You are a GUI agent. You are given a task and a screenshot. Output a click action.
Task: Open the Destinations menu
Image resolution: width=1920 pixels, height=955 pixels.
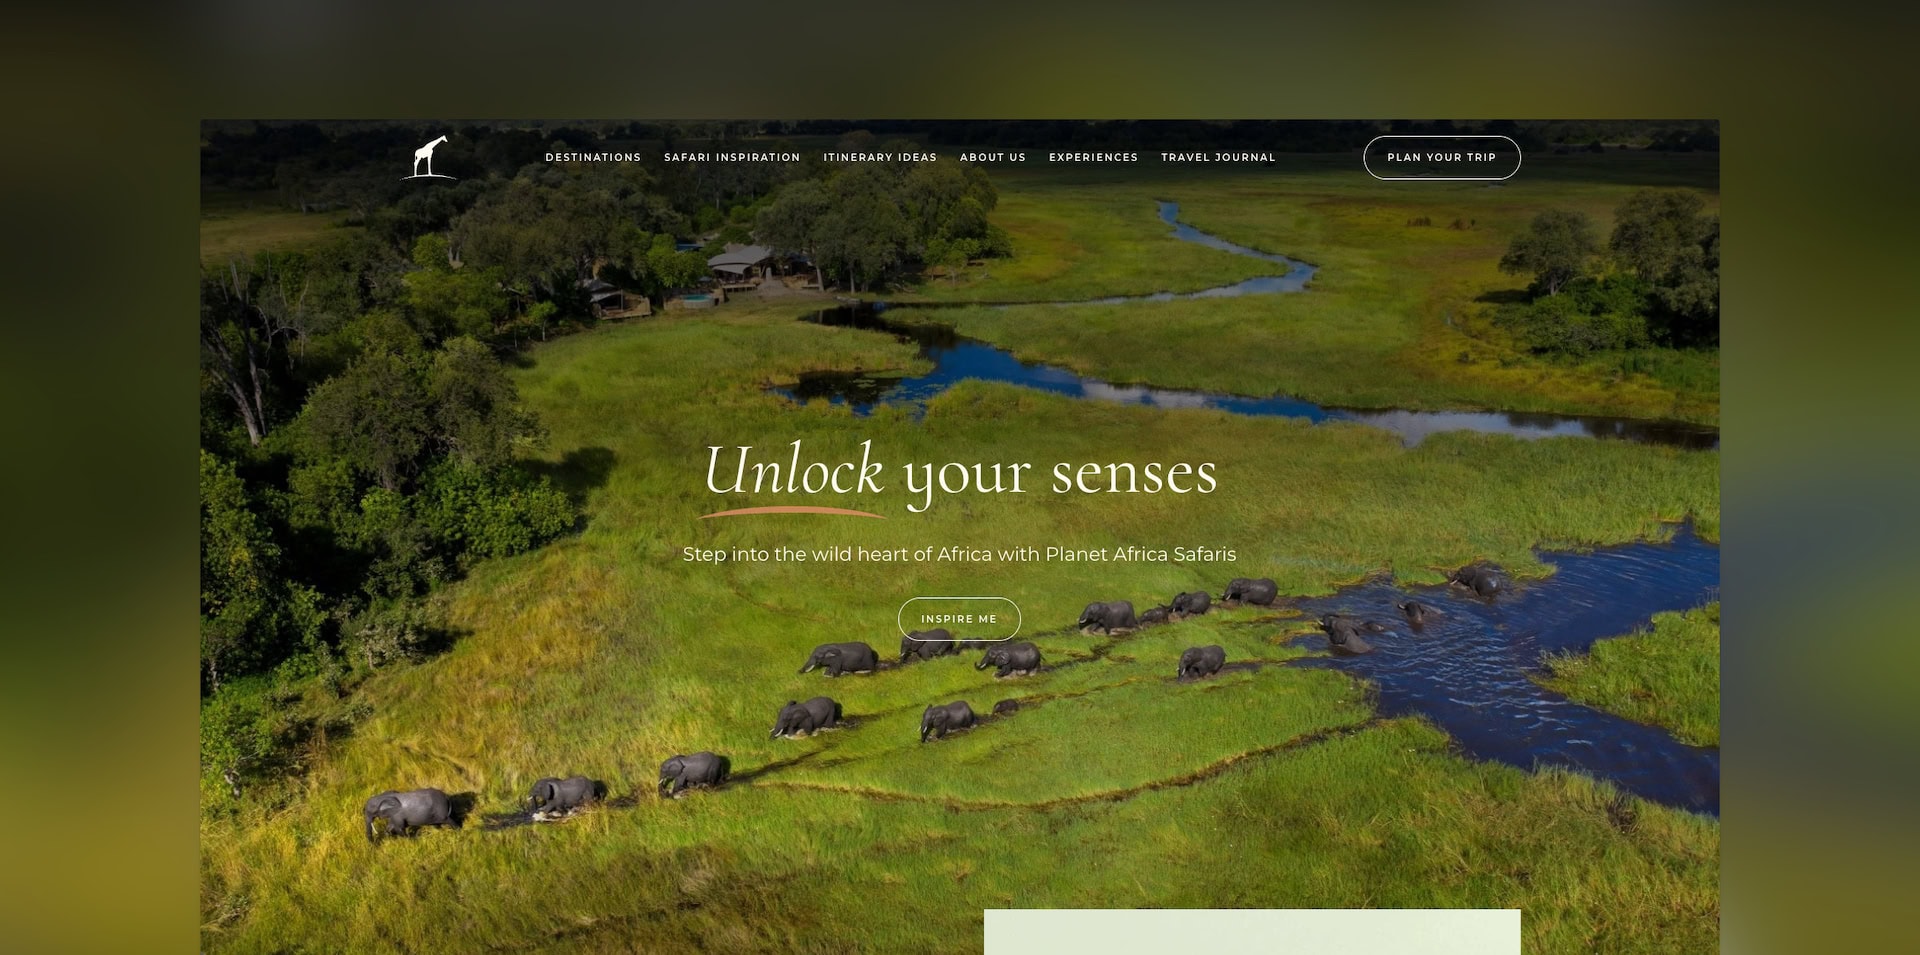[x=593, y=157]
